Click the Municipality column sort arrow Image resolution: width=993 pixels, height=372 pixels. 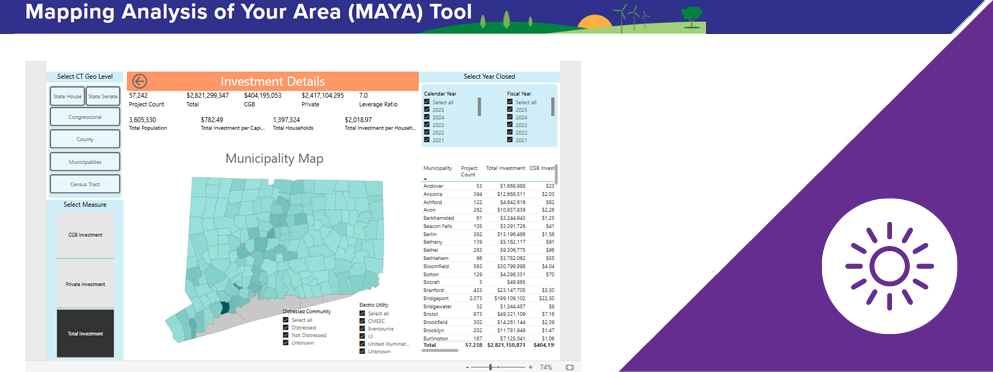tap(425, 179)
